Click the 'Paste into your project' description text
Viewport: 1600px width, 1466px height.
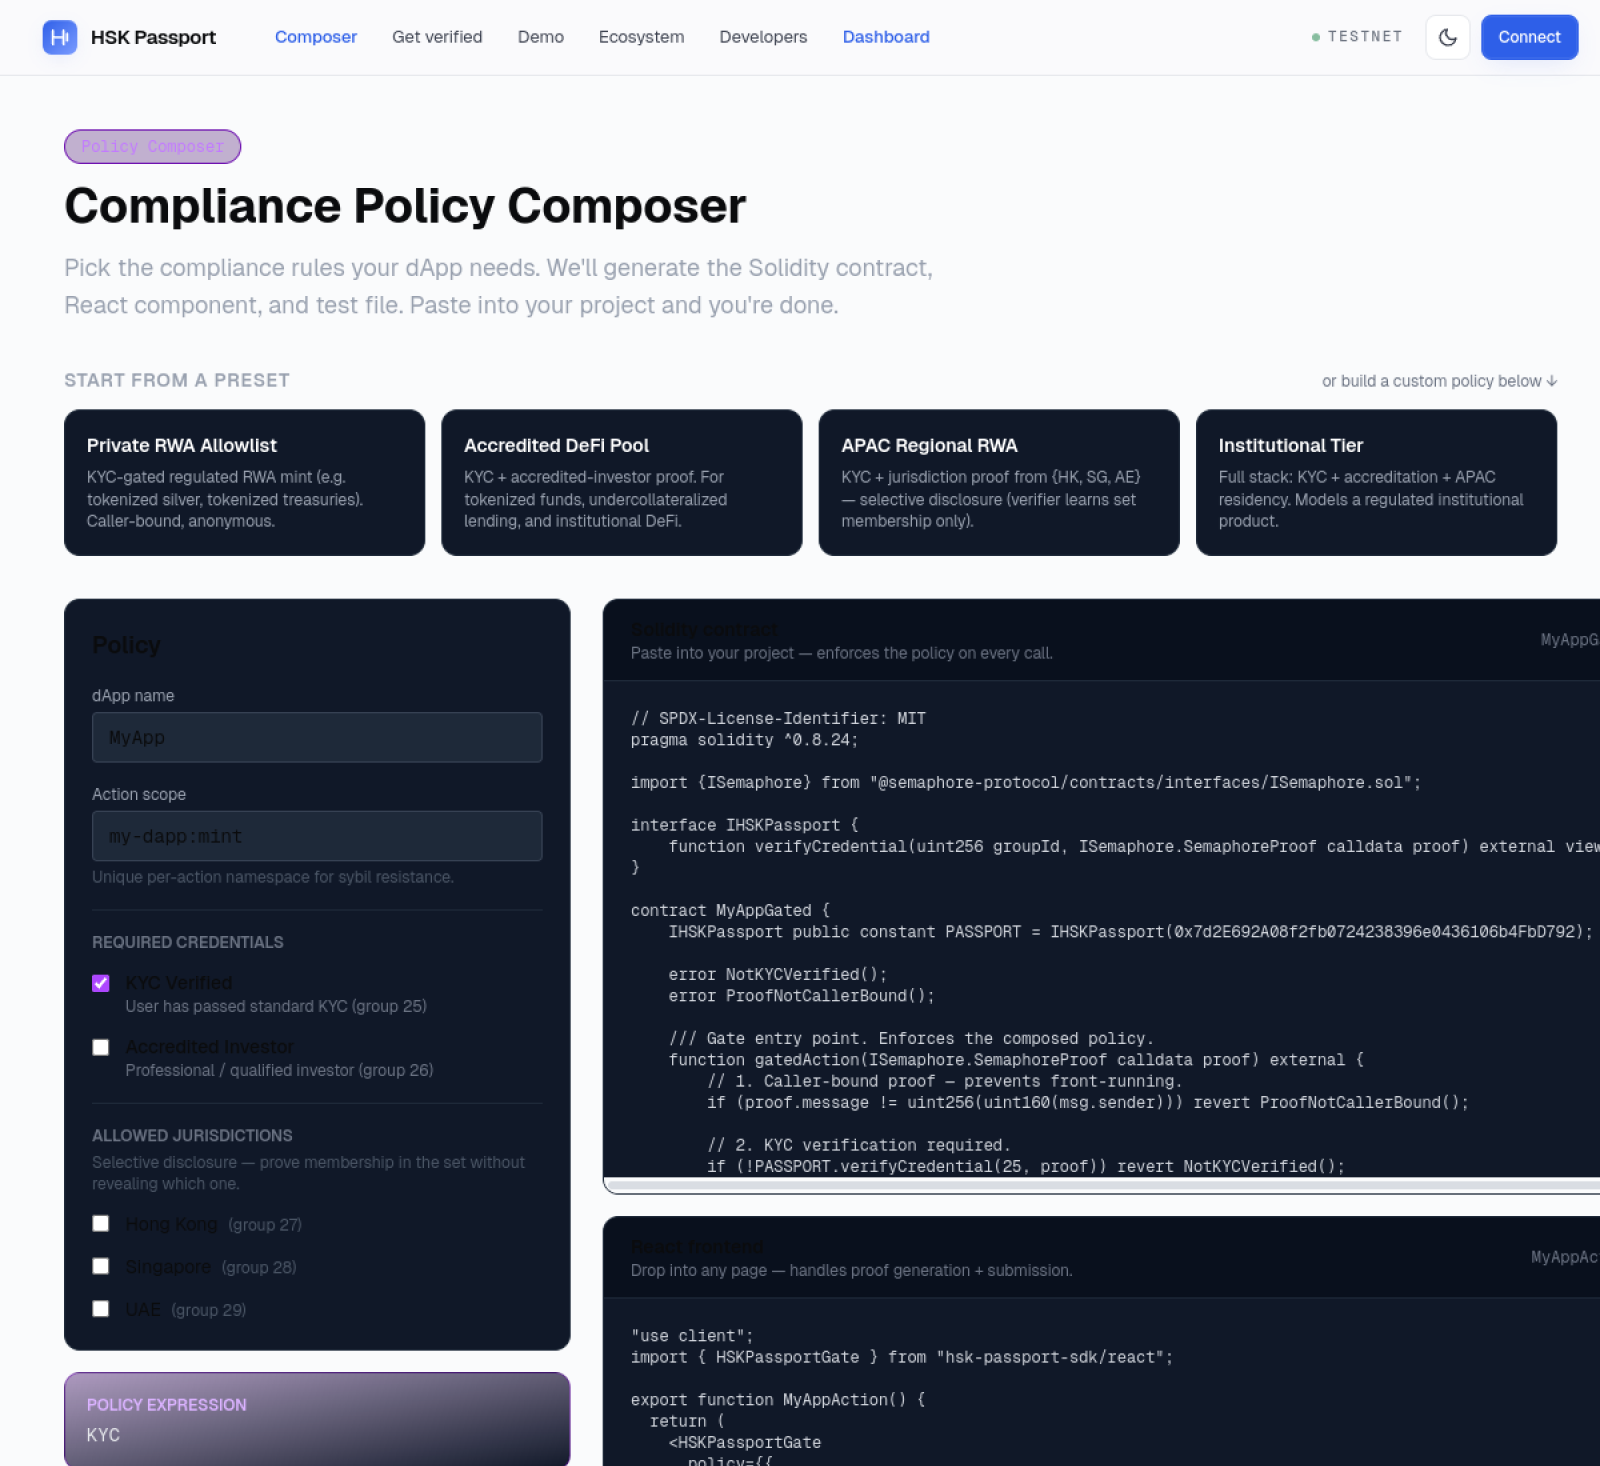841,653
